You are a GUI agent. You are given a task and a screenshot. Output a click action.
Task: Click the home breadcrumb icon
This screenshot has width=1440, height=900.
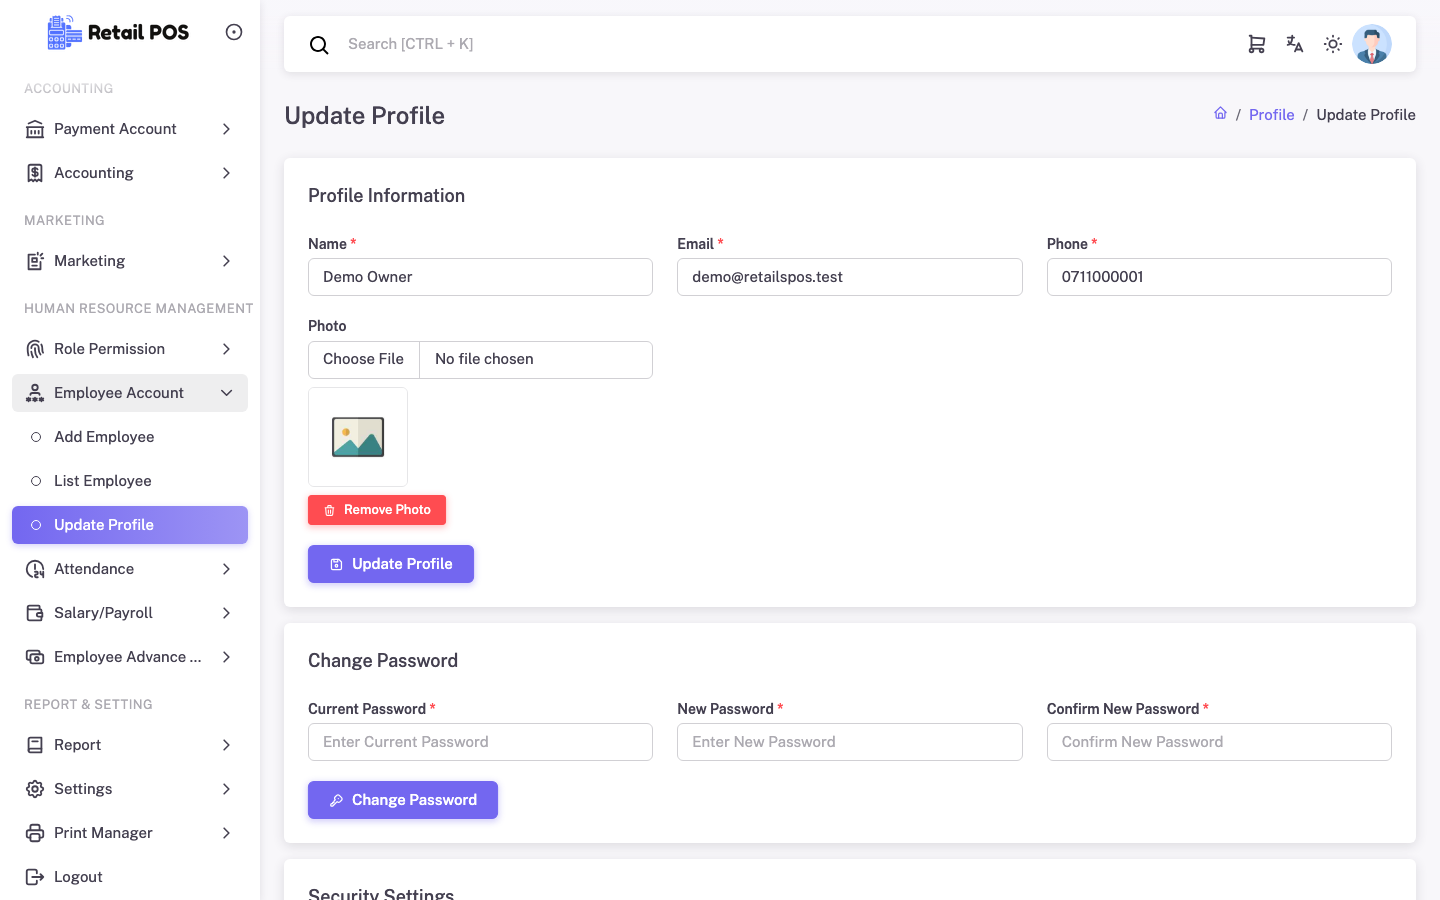[1220, 114]
